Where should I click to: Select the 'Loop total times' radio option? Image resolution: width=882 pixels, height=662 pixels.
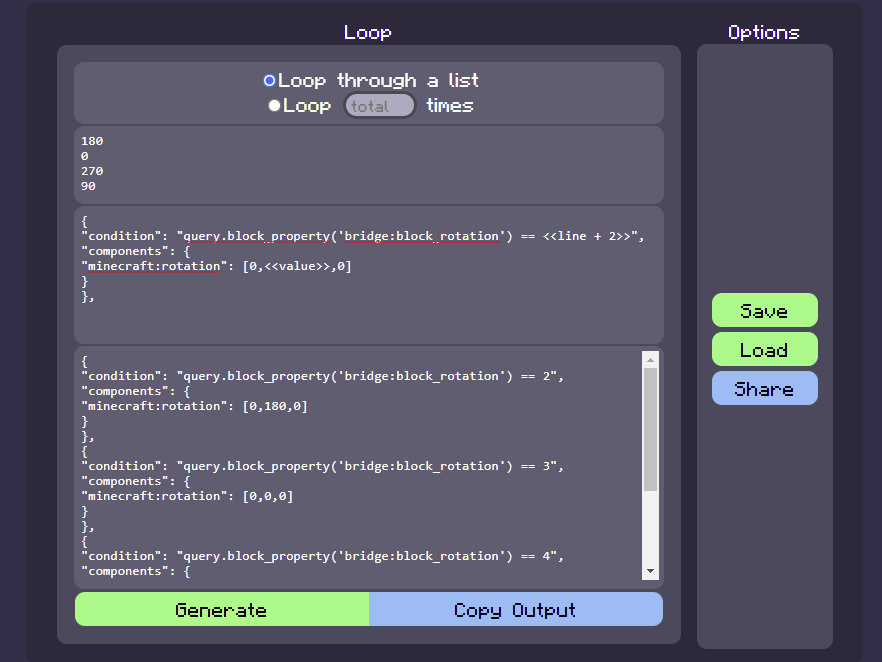274,105
